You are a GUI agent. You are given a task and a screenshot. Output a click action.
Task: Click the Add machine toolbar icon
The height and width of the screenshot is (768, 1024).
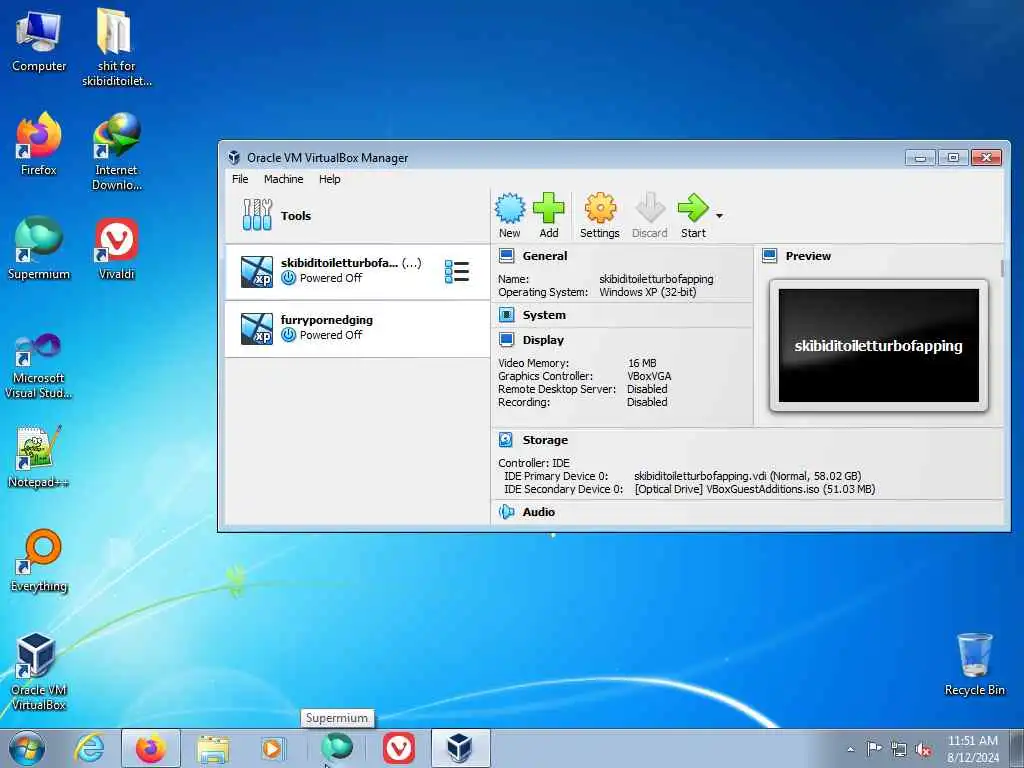[x=549, y=216]
